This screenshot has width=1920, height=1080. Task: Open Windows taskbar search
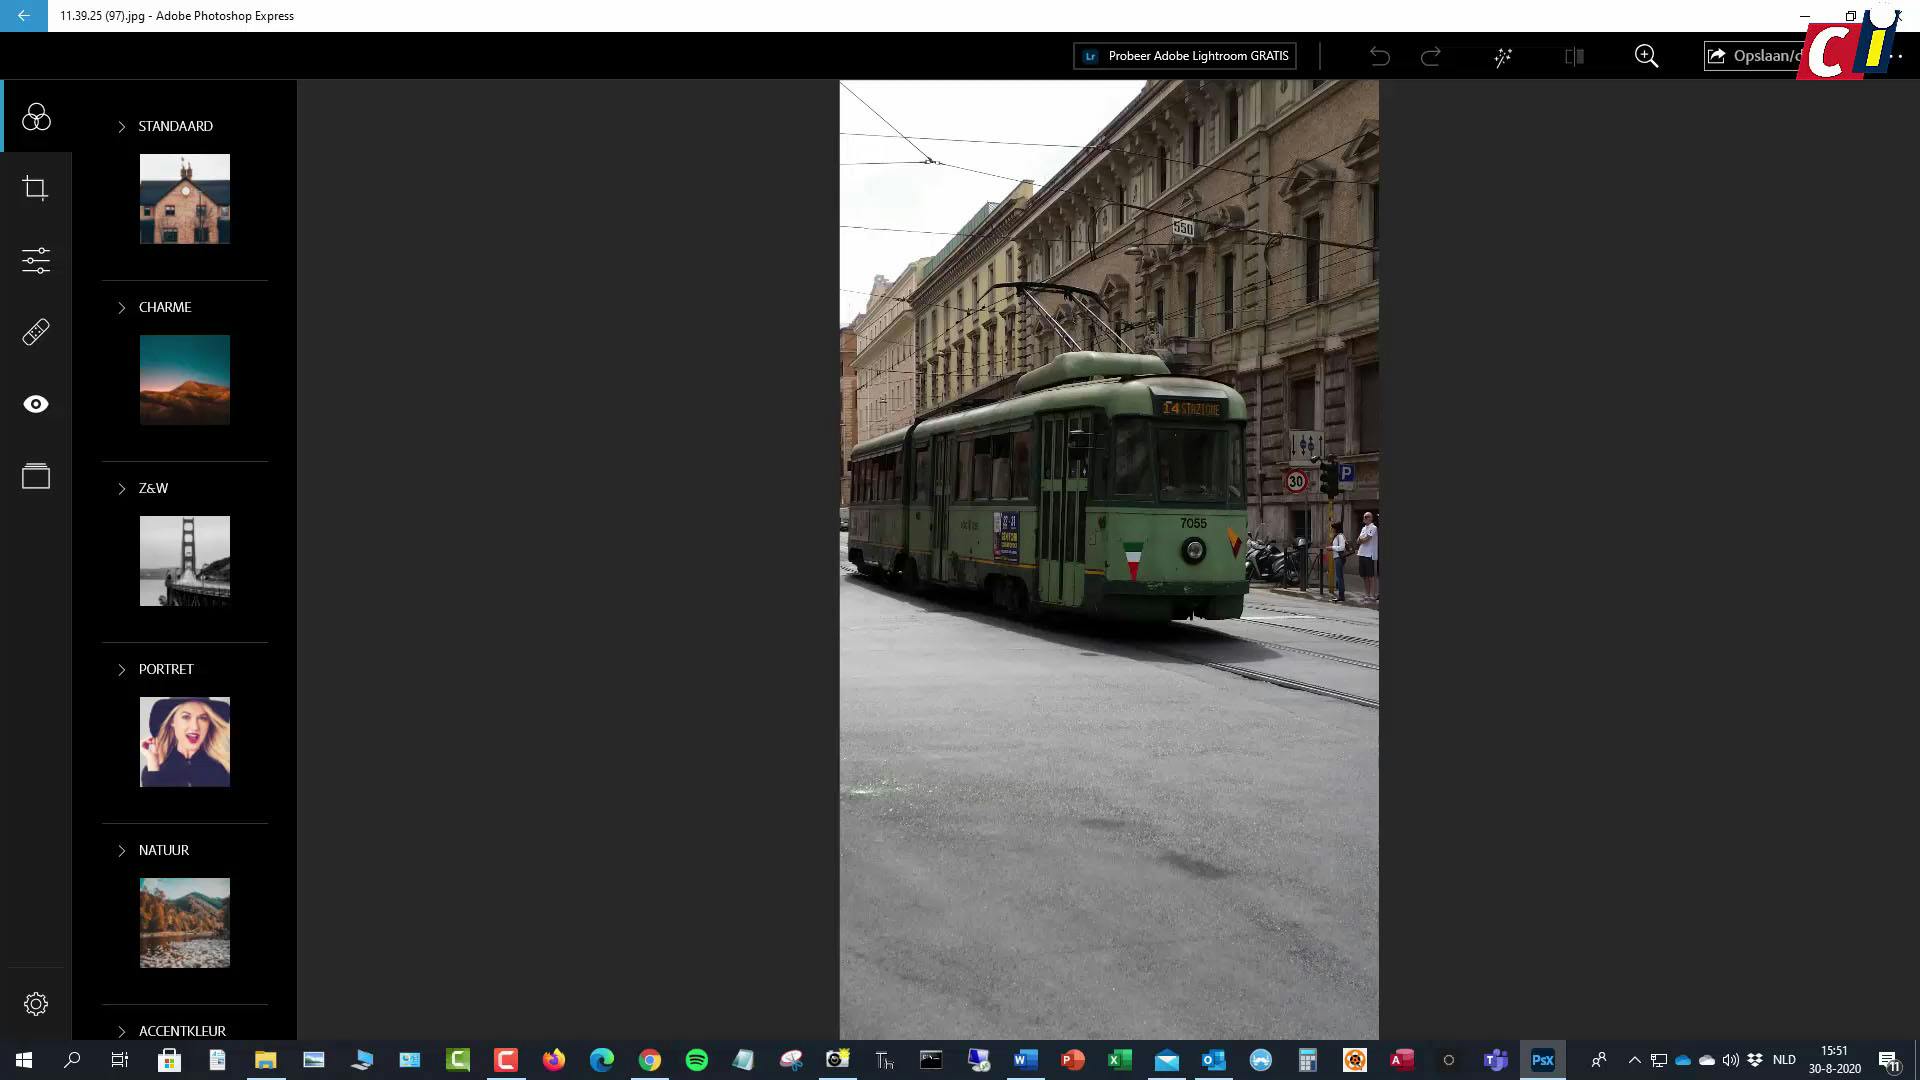(x=72, y=1060)
